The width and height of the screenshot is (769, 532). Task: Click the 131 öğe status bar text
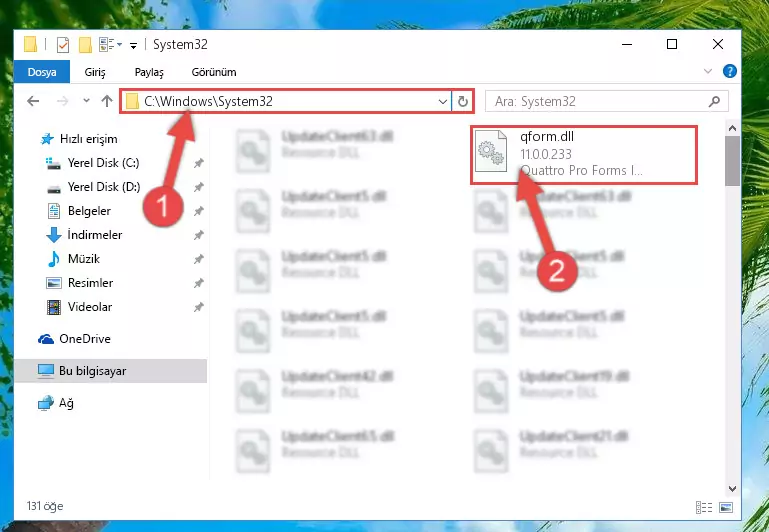pyautogui.click(x=45, y=506)
